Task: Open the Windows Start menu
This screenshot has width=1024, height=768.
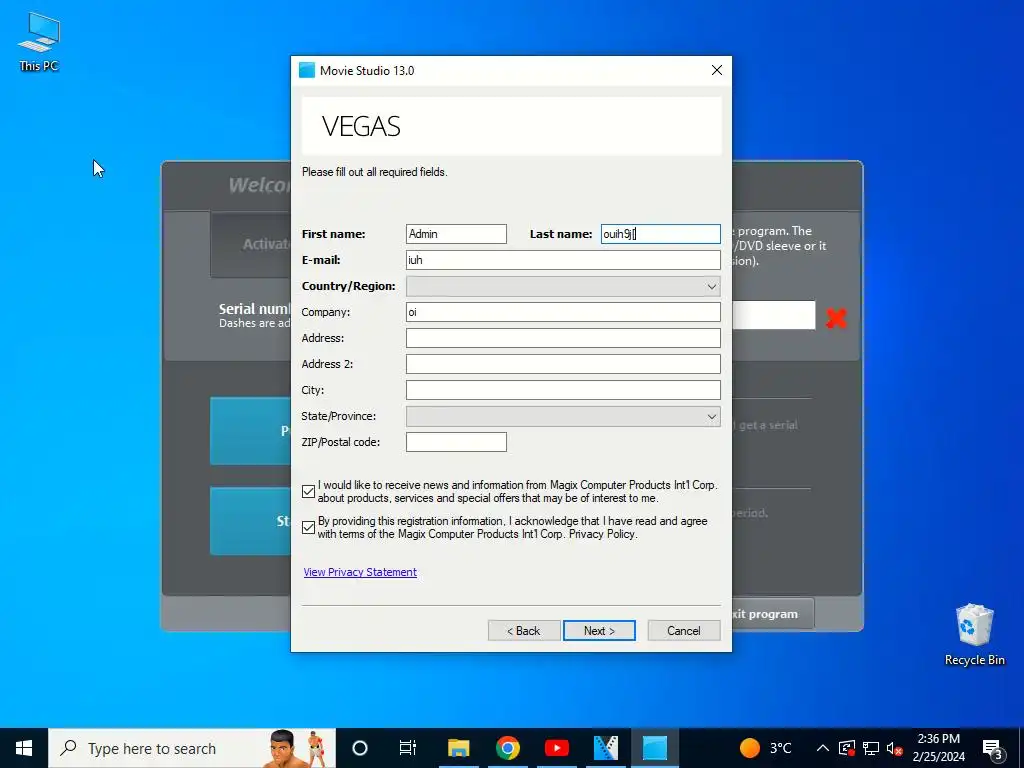Action: (24, 748)
